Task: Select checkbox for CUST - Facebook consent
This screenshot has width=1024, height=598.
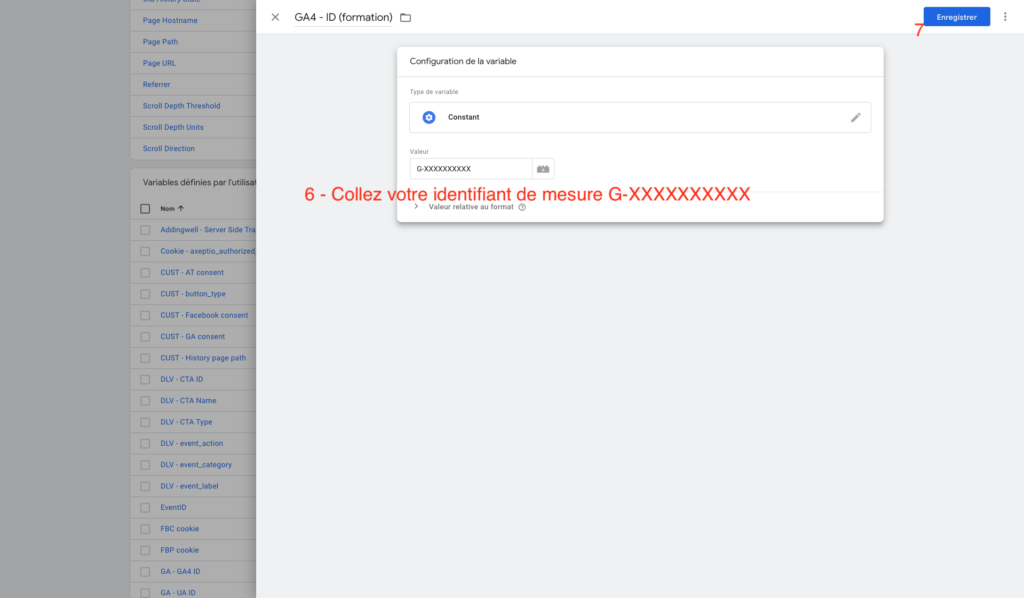Action: pyautogui.click(x=145, y=315)
